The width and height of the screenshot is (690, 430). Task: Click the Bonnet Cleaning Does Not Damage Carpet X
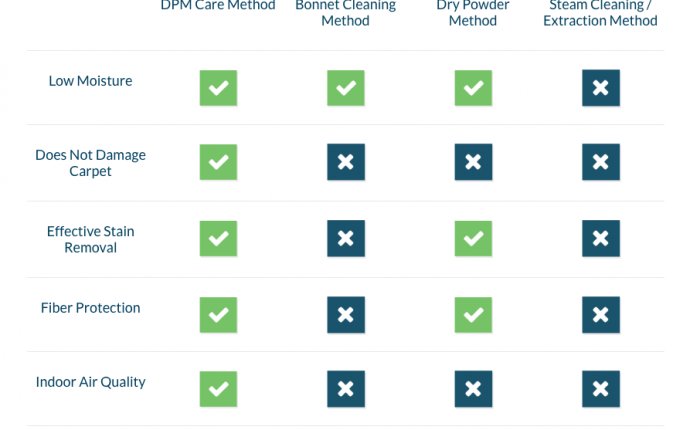(x=346, y=162)
